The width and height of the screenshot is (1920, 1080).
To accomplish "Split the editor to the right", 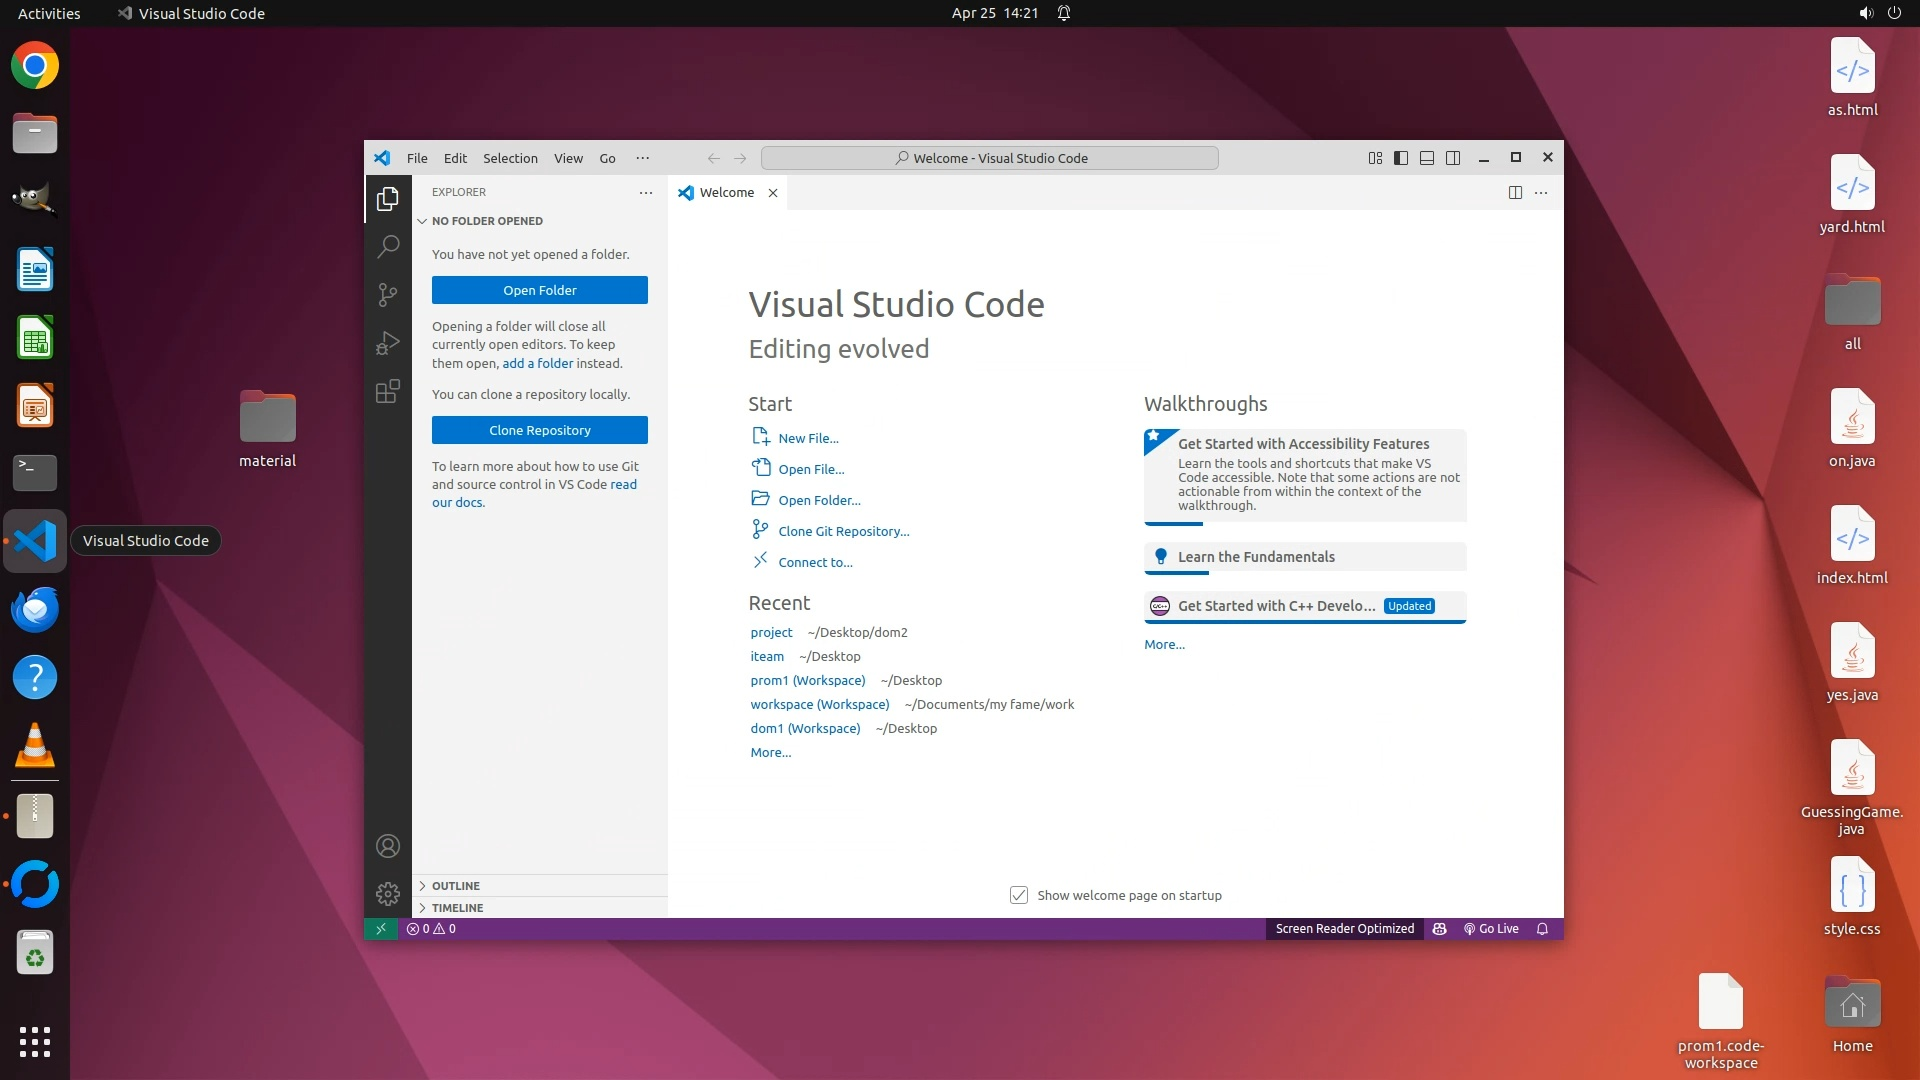I will pos(1515,193).
